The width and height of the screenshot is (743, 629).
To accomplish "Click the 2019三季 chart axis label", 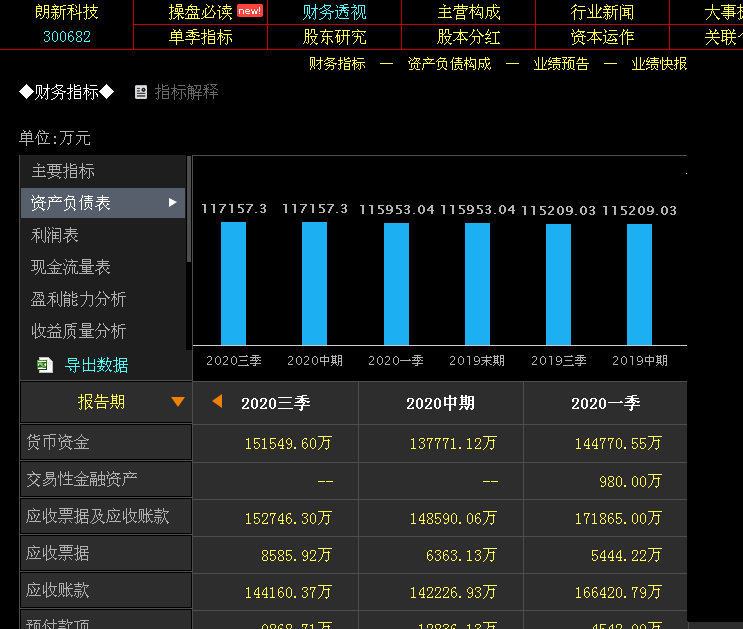I will 559,361.
